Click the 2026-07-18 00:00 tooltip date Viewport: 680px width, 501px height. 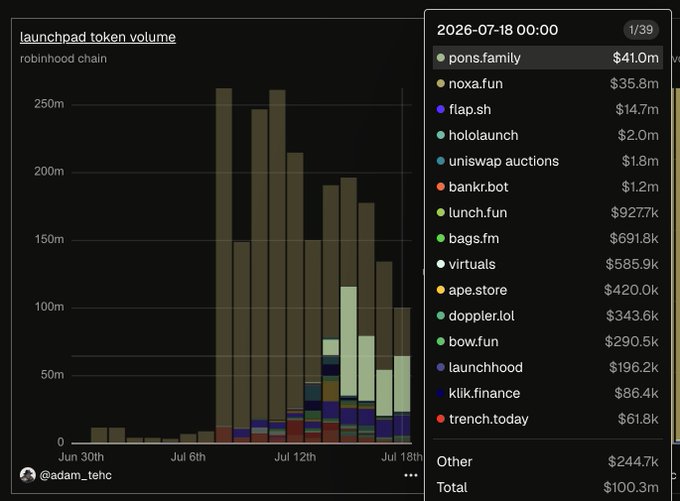click(497, 30)
